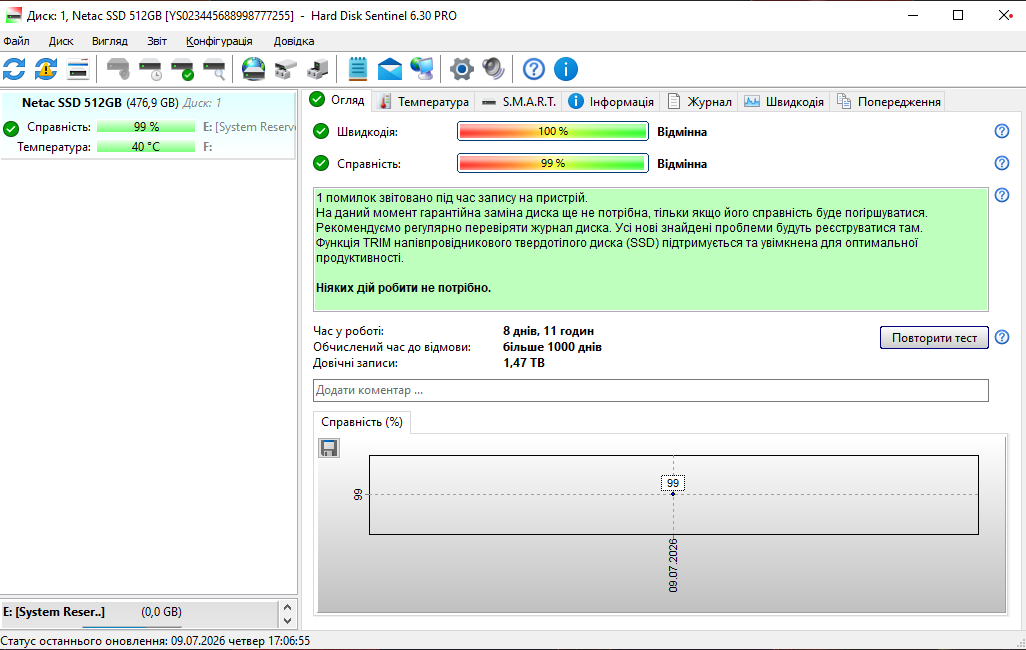
Task: Open the Вигляд menu
Action: [109, 41]
